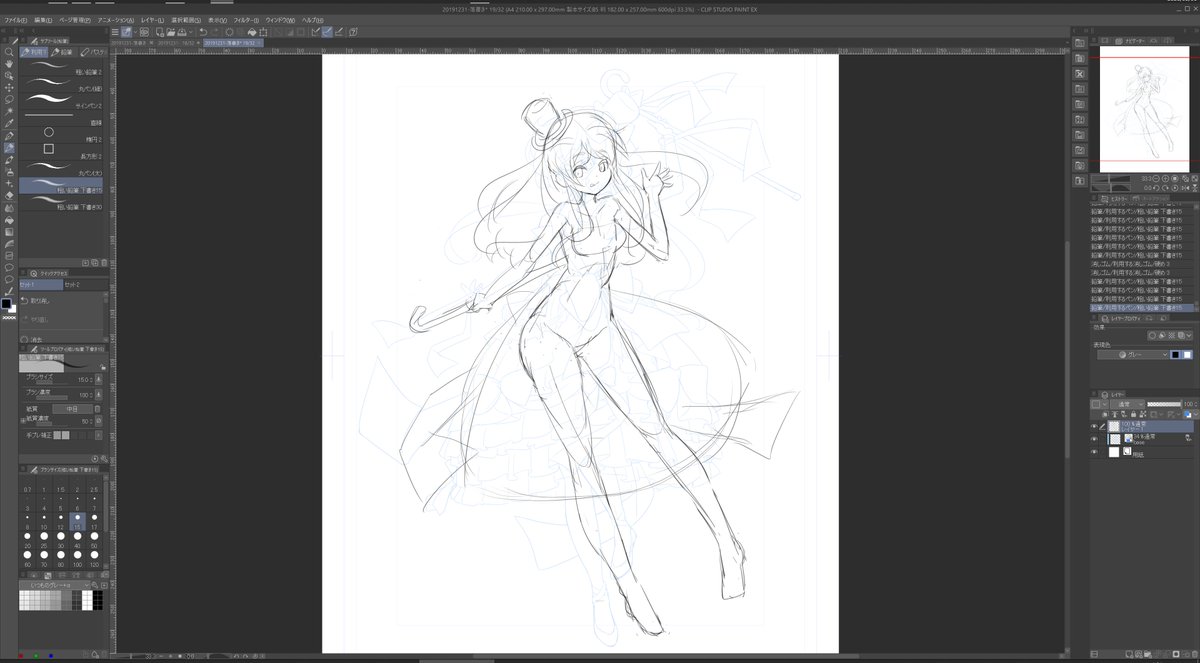Click the Navigator canvas thumbnail

pos(1144,107)
